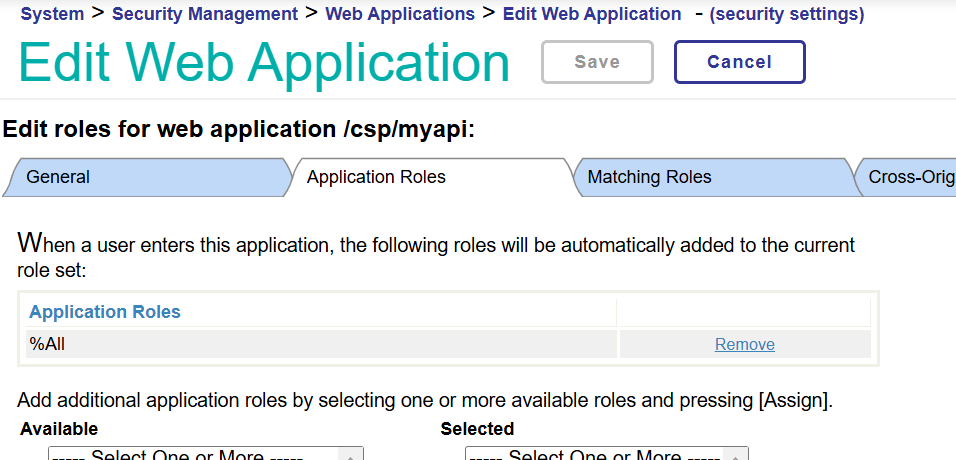
Task: Select the Application Roles tab
Action: (432, 177)
